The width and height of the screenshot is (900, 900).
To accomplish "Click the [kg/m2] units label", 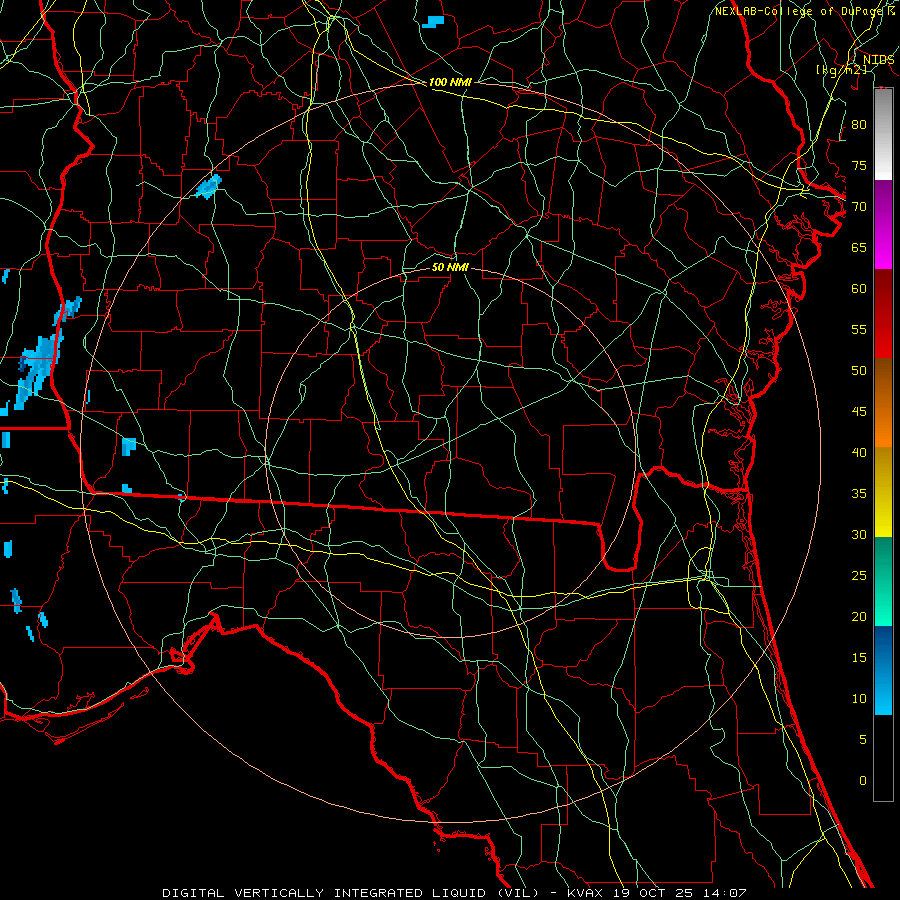I will [x=841, y=70].
